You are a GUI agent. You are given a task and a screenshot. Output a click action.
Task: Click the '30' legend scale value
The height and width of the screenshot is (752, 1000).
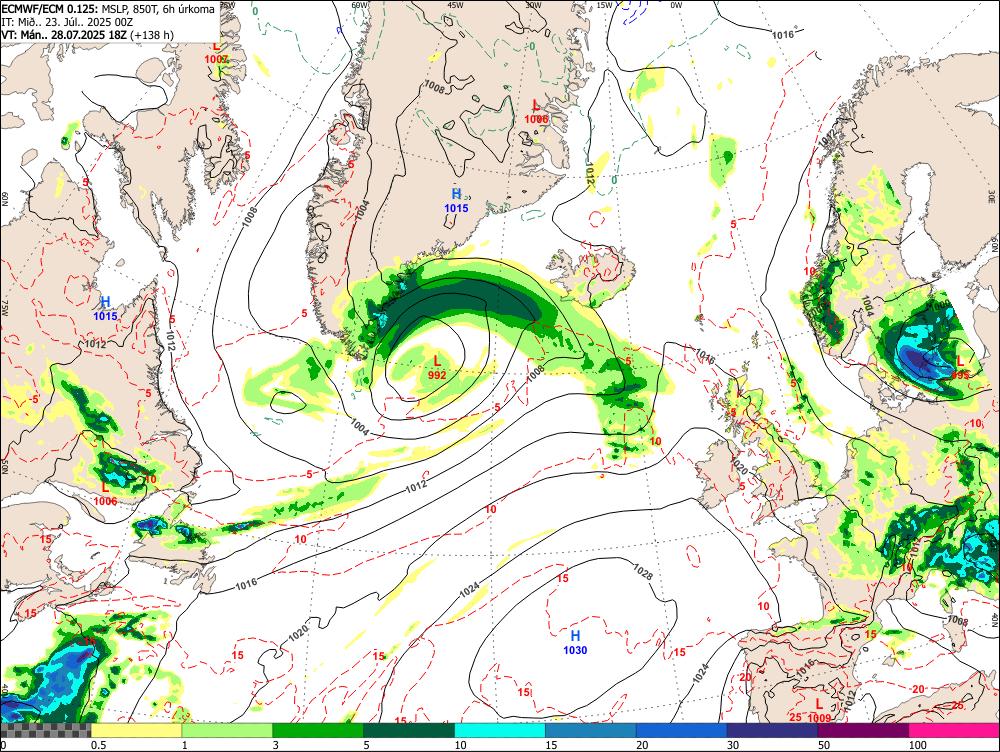[x=733, y=745]
